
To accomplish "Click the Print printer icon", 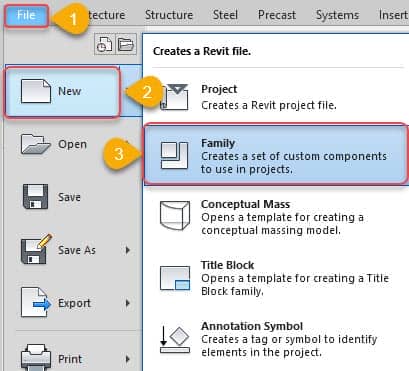I will tap(36, 358).
